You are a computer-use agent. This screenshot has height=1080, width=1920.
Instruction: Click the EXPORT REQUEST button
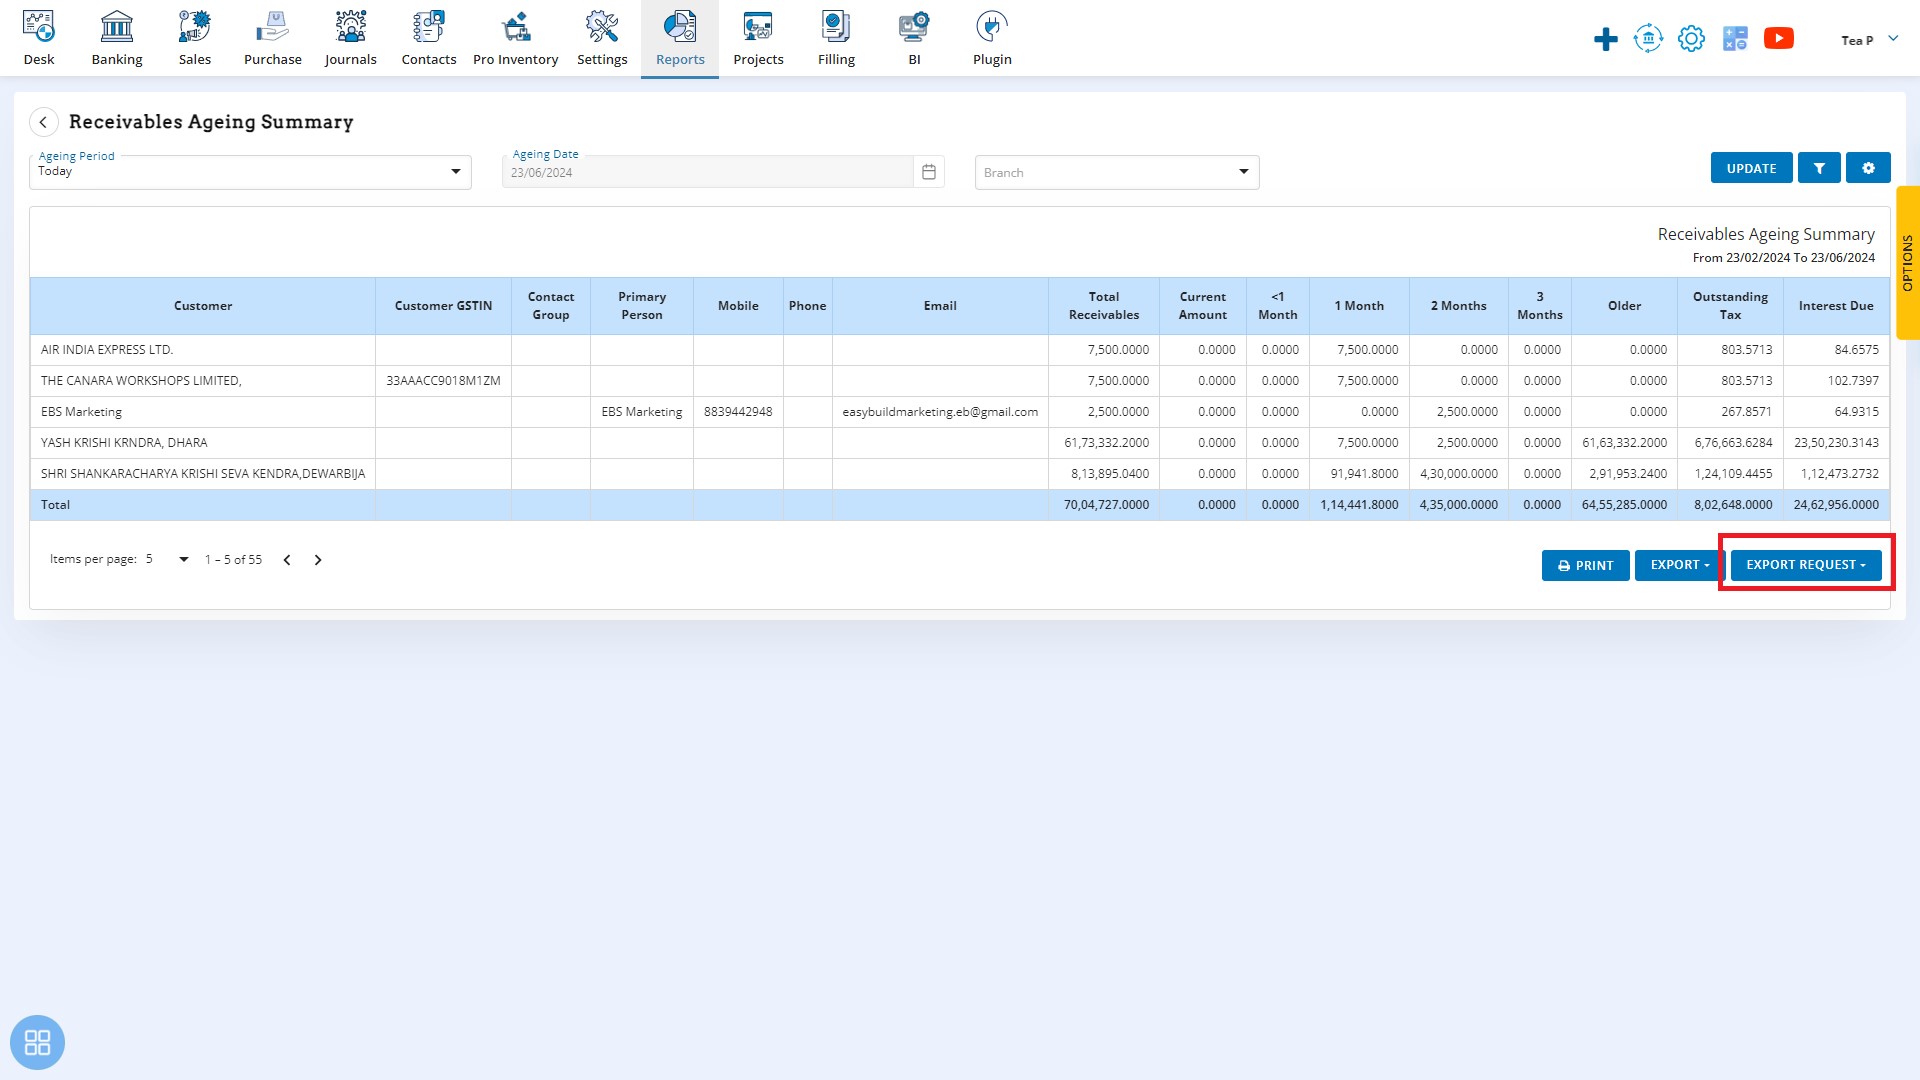tap(1807, 564)
